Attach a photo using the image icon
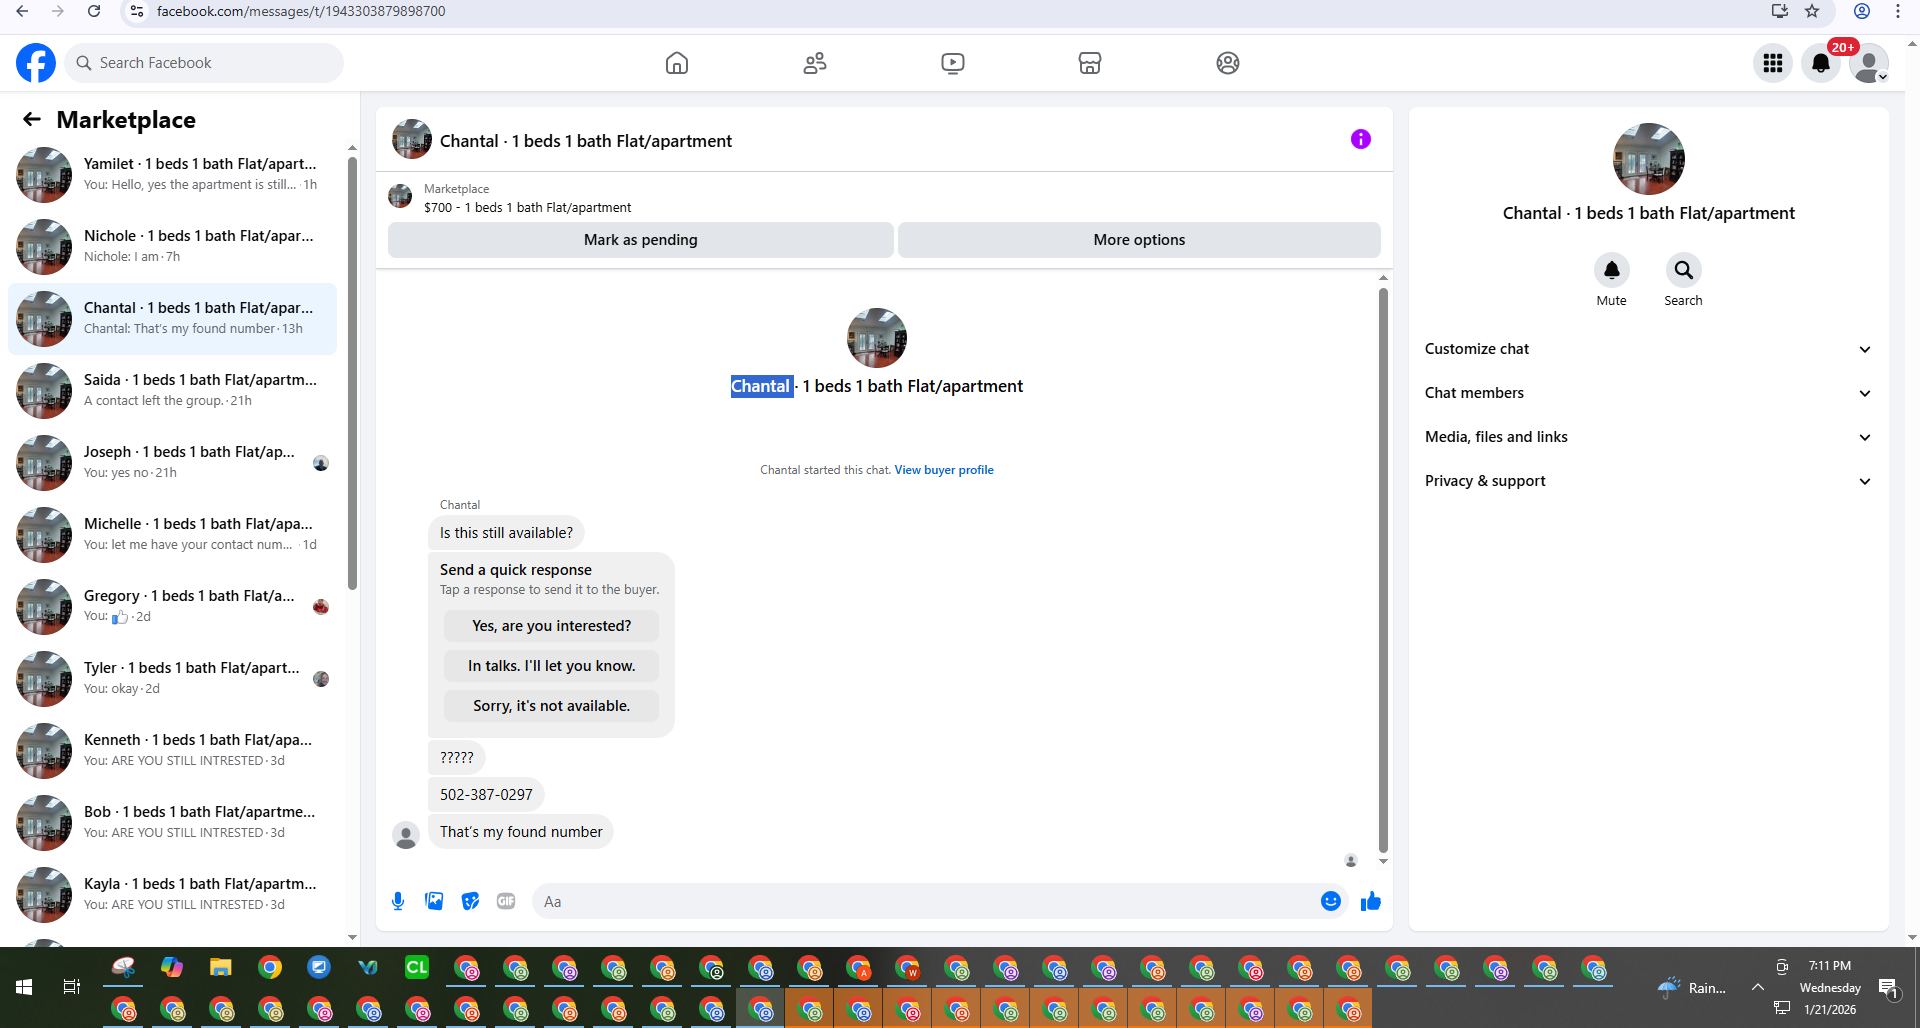 point(434,901)
